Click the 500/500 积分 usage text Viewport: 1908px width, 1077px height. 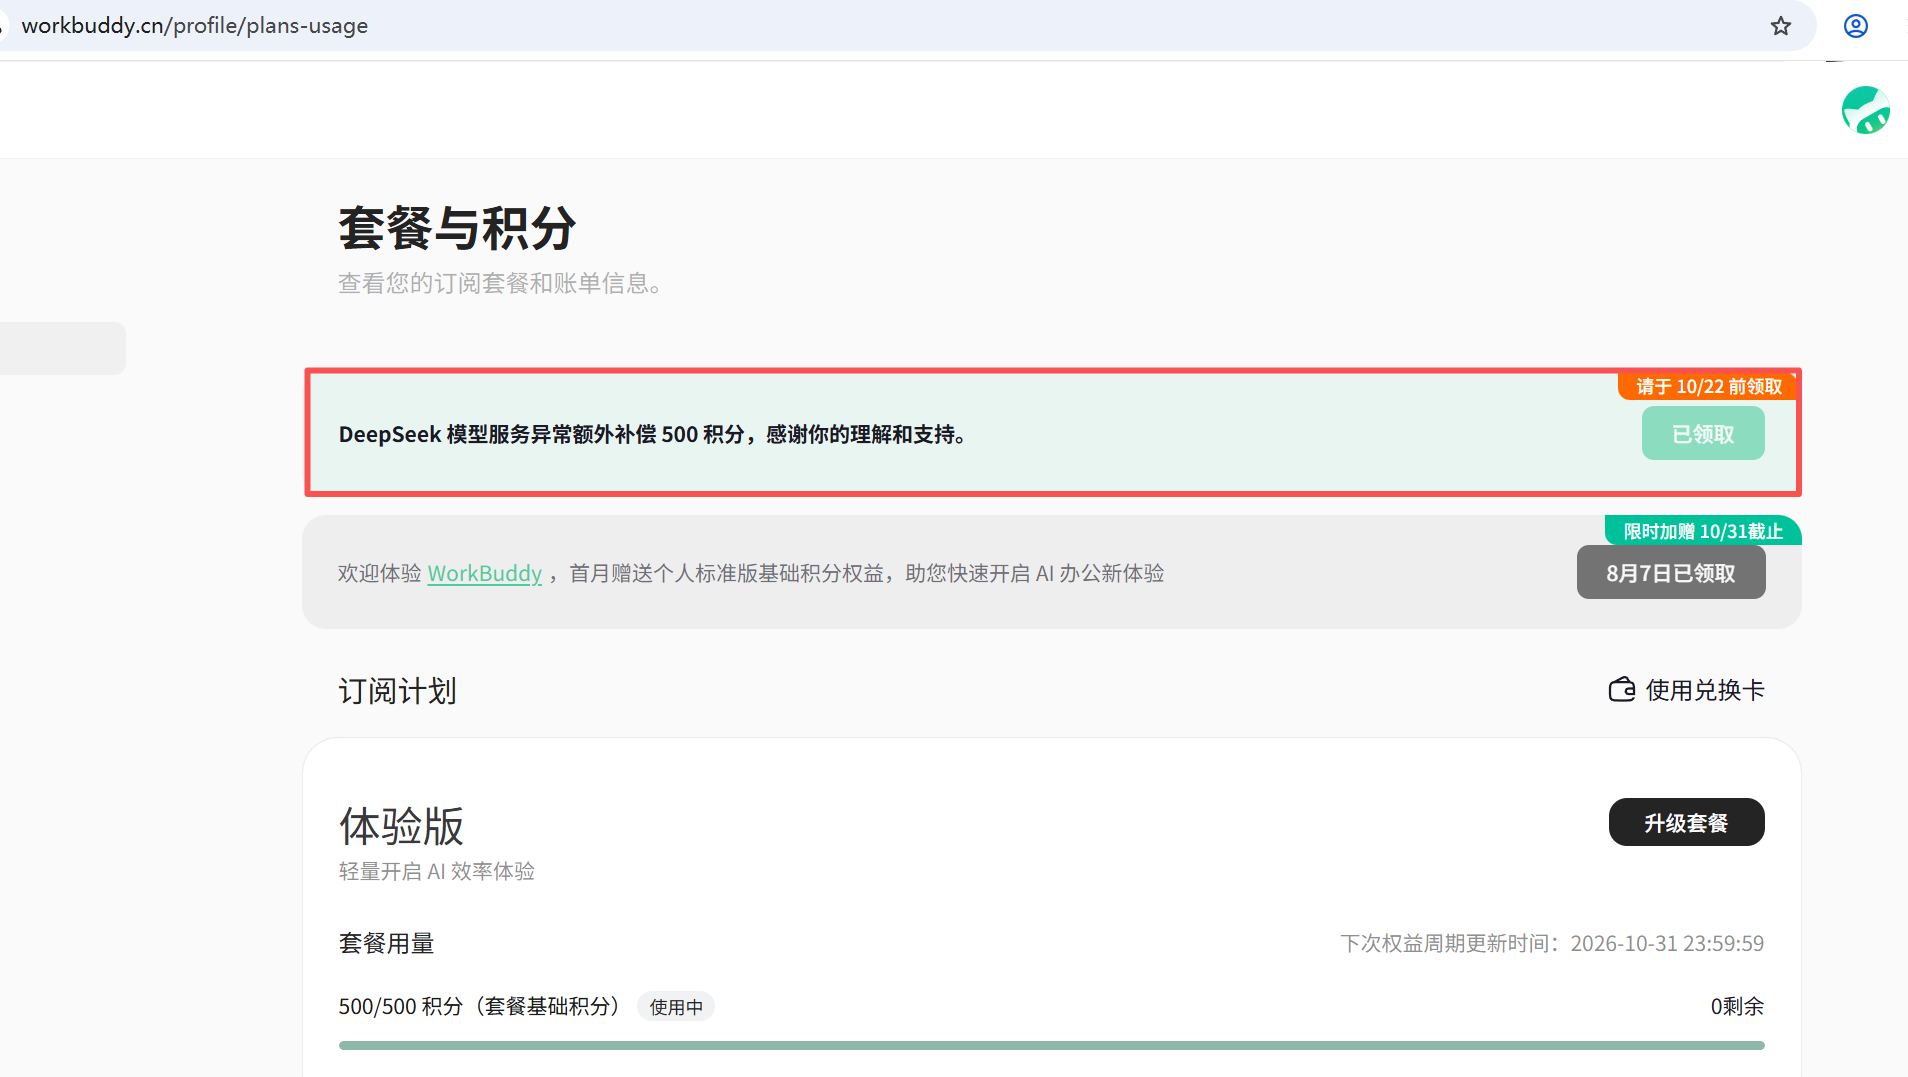click(479, 1006)
